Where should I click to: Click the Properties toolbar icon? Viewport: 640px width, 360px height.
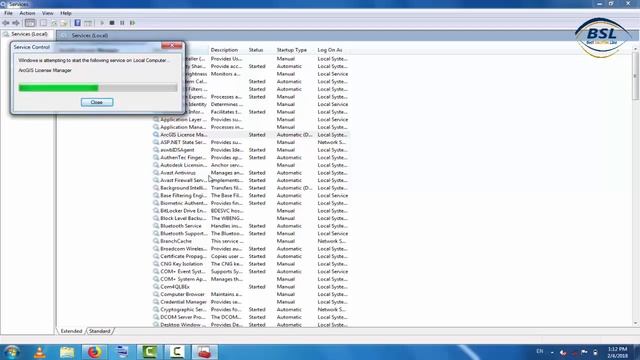(43, 23)
